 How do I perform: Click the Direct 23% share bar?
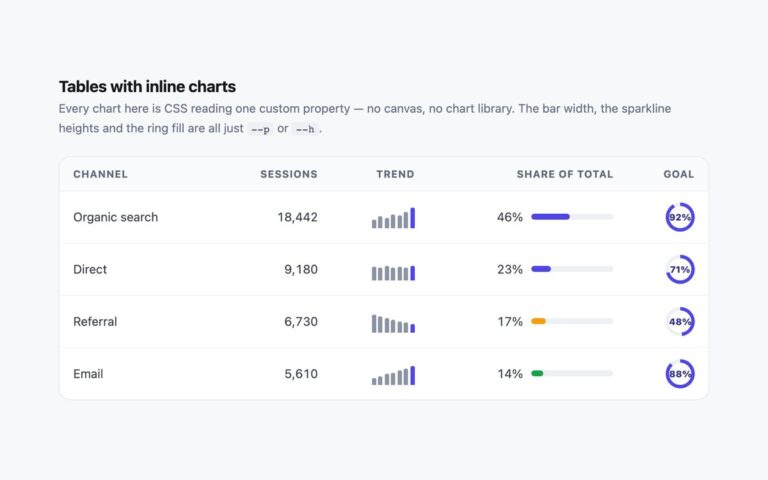tap(572, 269)
